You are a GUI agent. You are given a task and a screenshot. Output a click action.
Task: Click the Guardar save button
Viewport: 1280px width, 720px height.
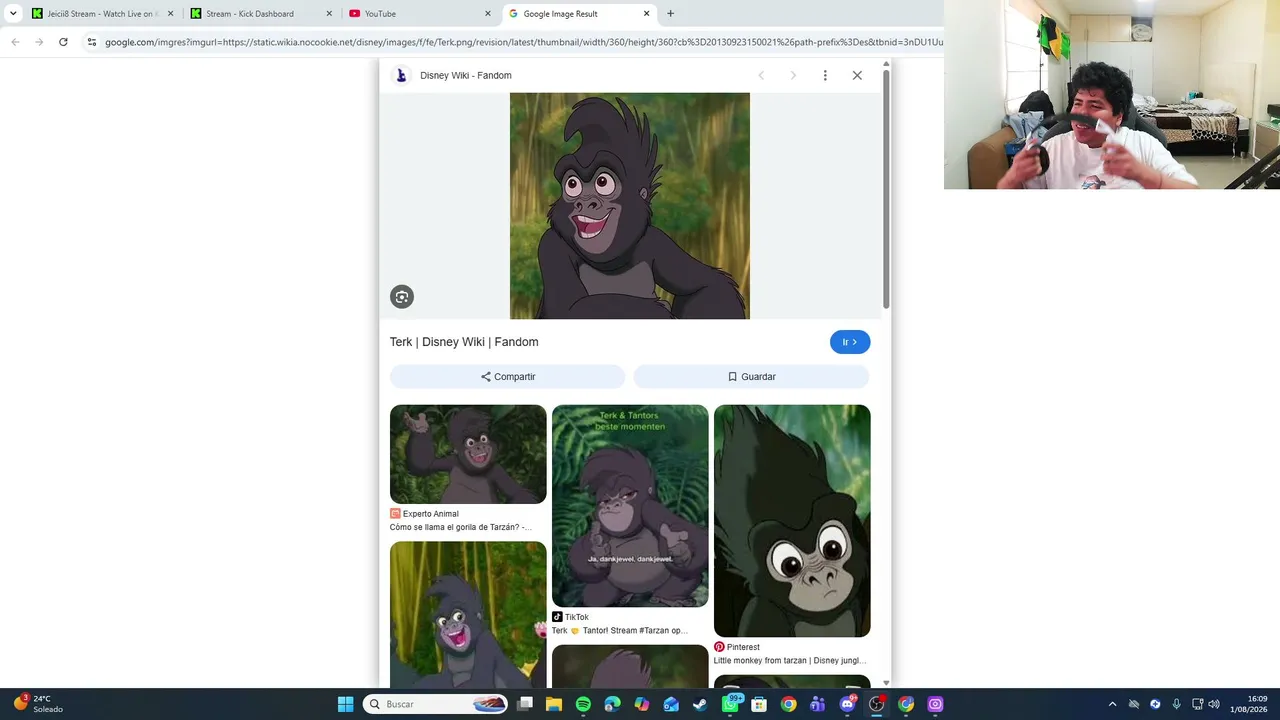click(x=751, y=377)
